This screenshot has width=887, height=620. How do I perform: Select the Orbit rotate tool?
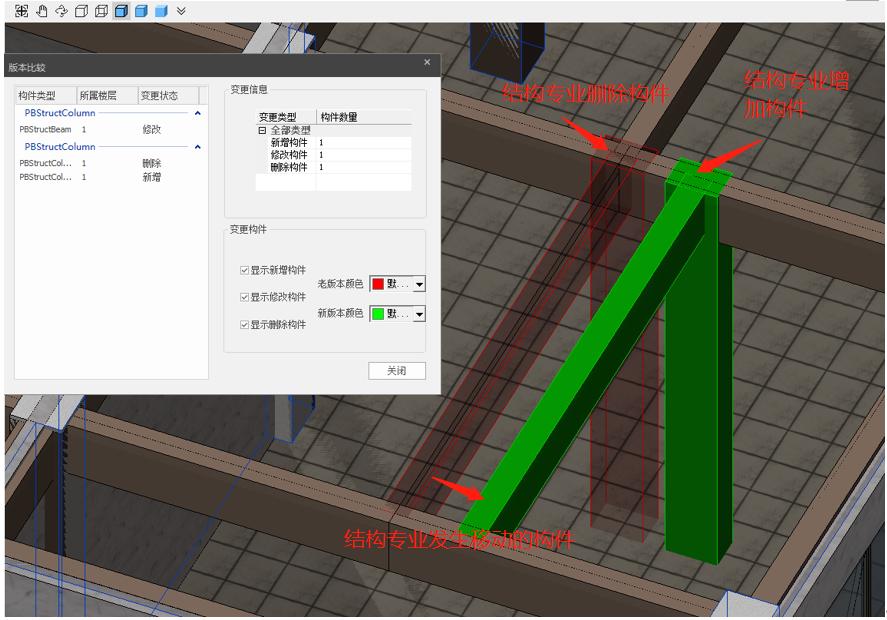click(63, 10)
